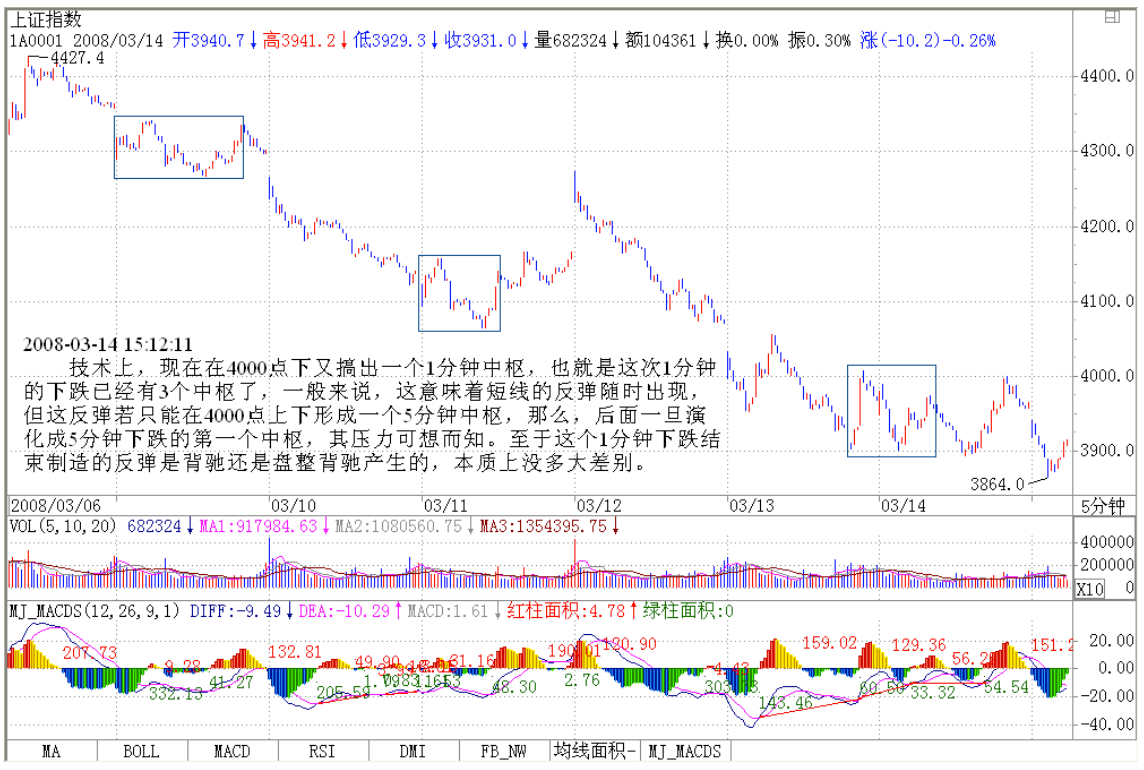1144x770 pixels.
Task: Click the open price 开3940.7
Action: pyautogui.click(x=209, y=41)
